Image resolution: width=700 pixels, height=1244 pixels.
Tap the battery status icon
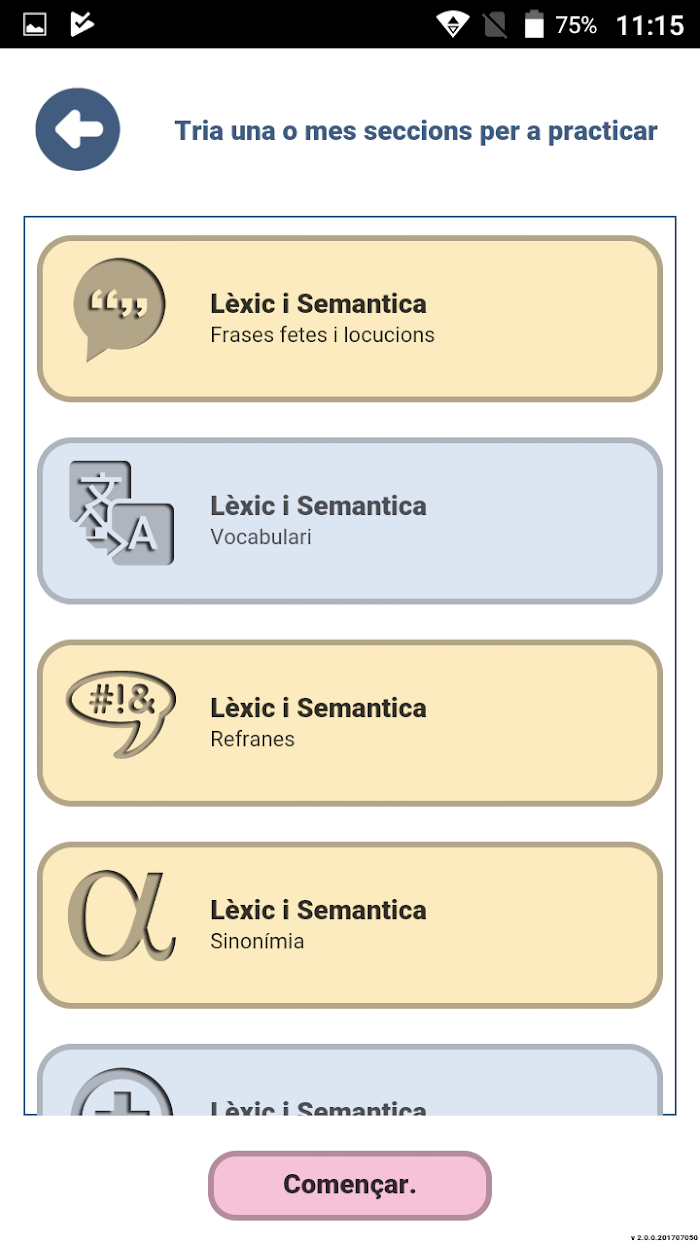point(535,25)
